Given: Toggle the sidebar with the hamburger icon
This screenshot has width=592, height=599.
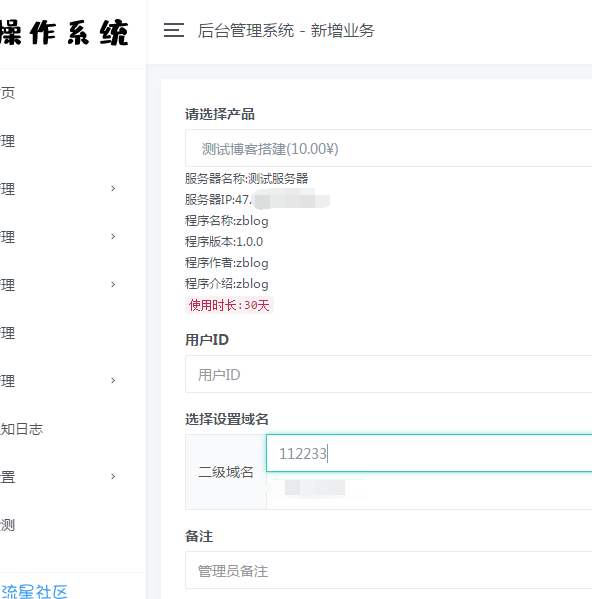Looking at the screenshot, I should click(174, 30).
